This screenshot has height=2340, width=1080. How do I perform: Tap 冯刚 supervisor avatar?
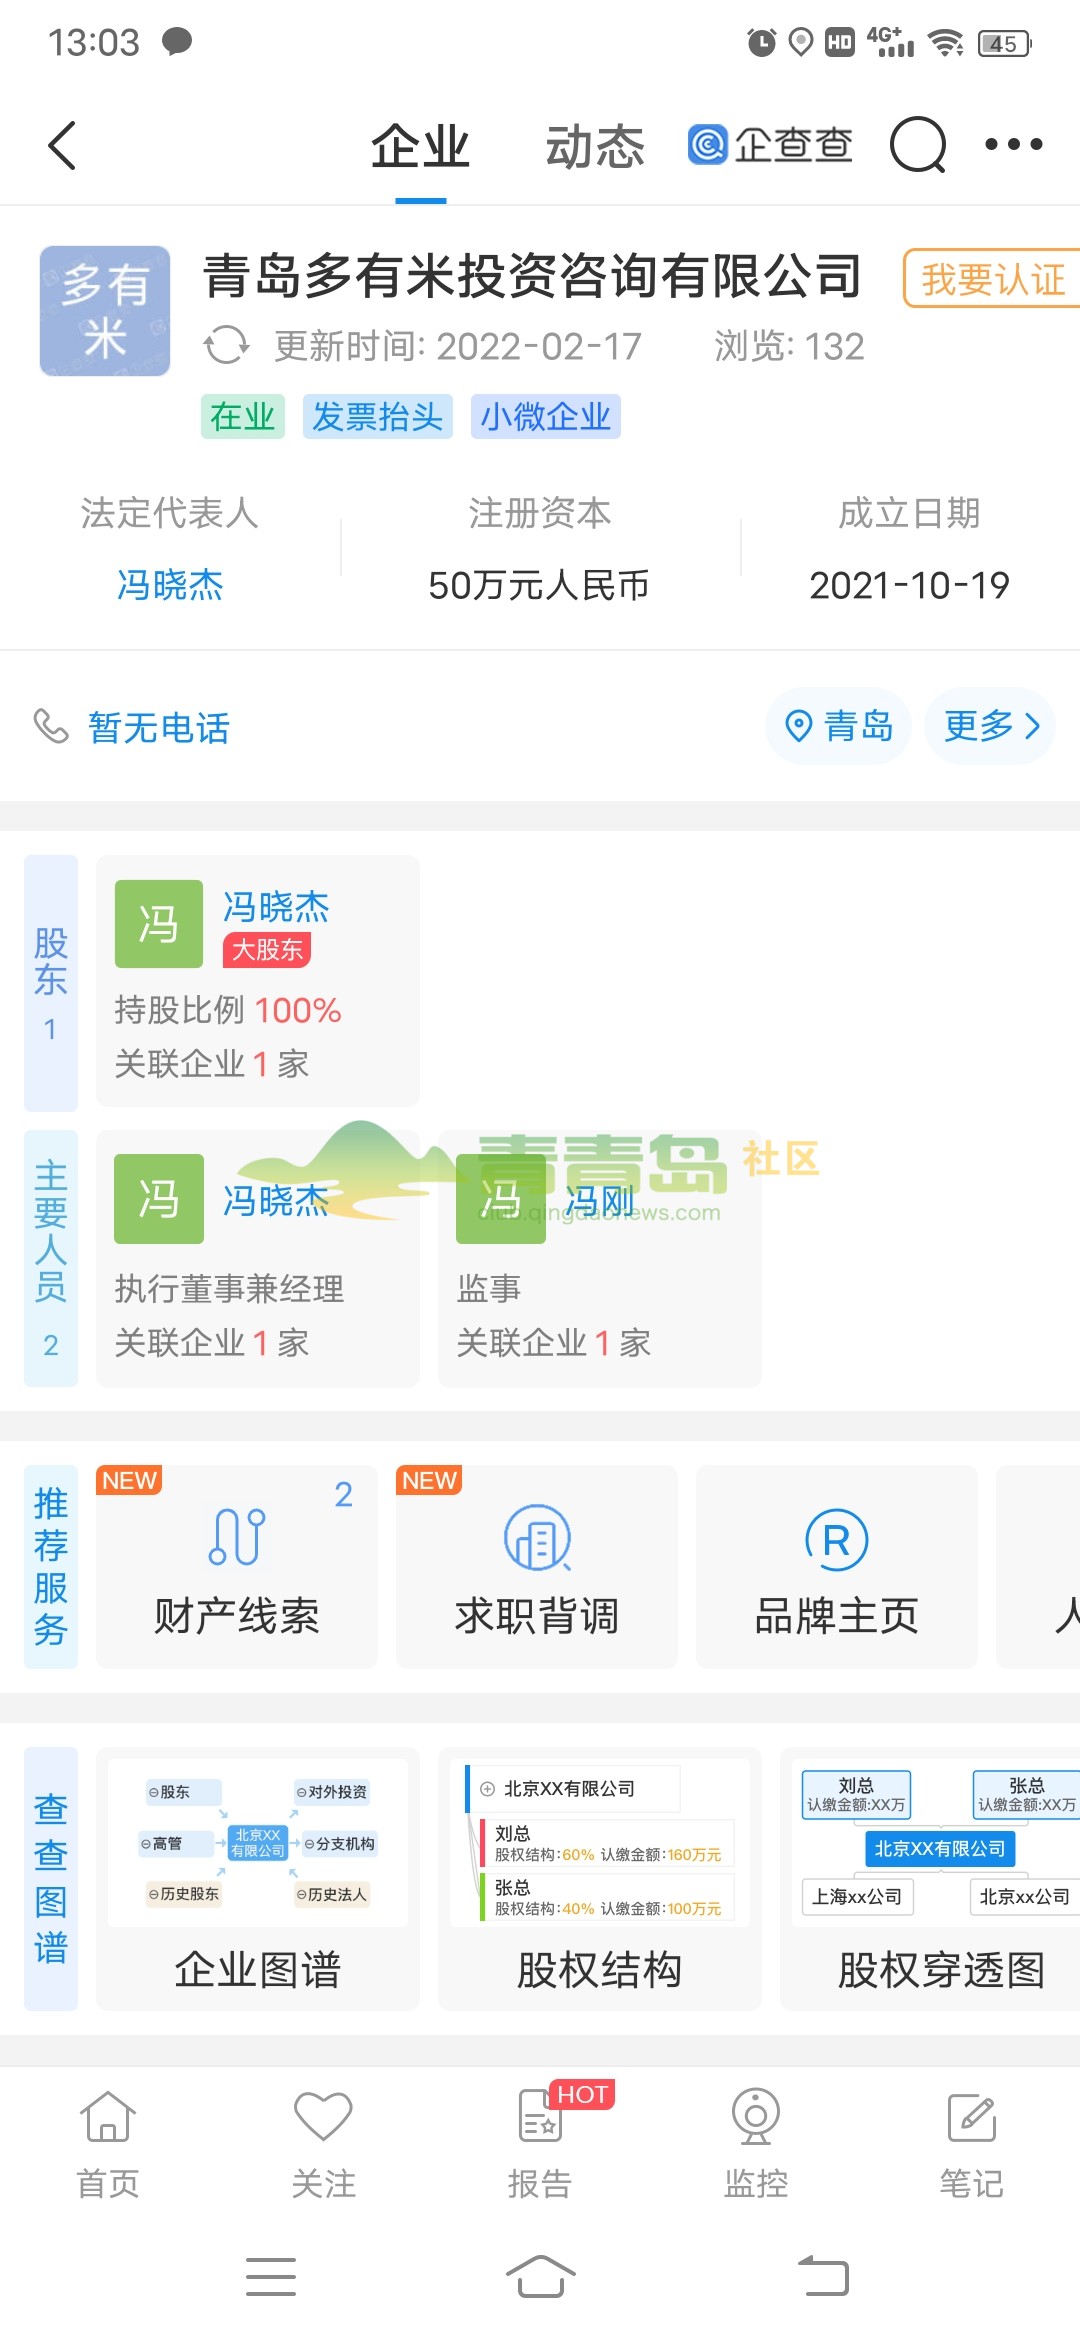tap(501, 1199)
